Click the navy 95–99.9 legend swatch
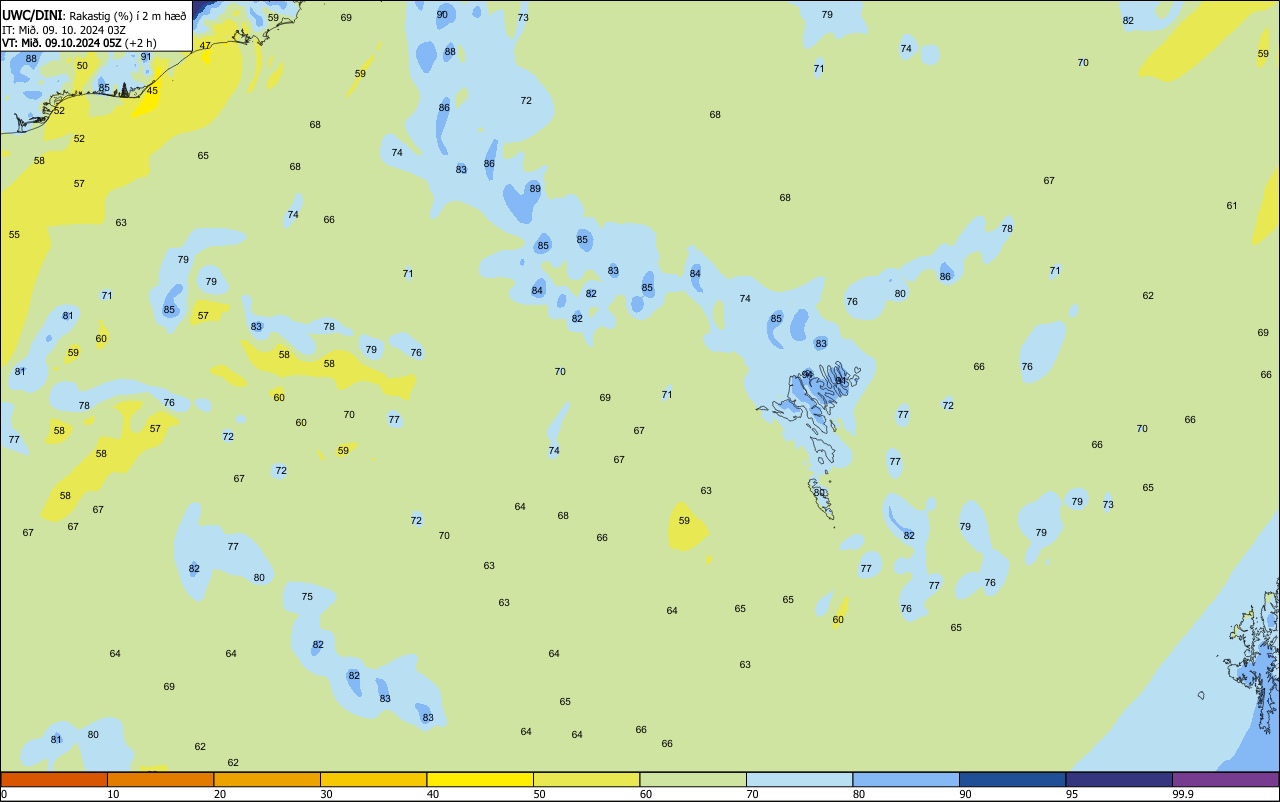1280x802 pixels. [1119, 779]
